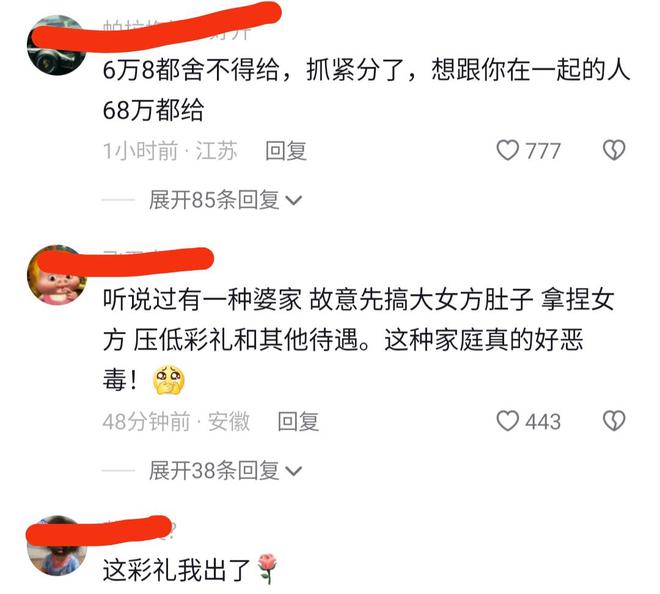
Task: Click chevron next to 展开38条回复
Action: pos(294,471)
